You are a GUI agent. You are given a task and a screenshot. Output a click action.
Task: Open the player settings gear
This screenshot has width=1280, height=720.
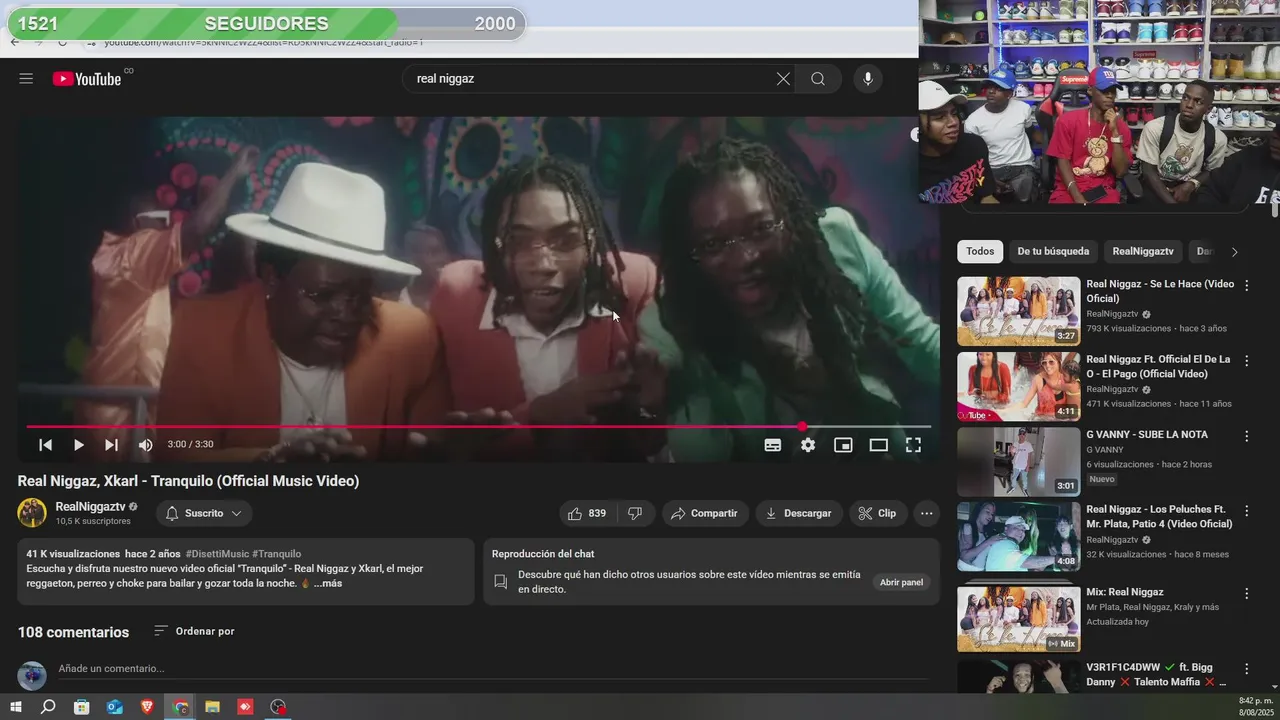pyautogui.click(x=808, y=445)
